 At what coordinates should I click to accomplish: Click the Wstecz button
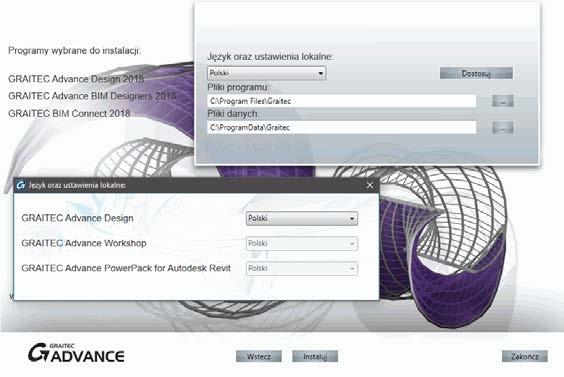click(x=259, y=356)
